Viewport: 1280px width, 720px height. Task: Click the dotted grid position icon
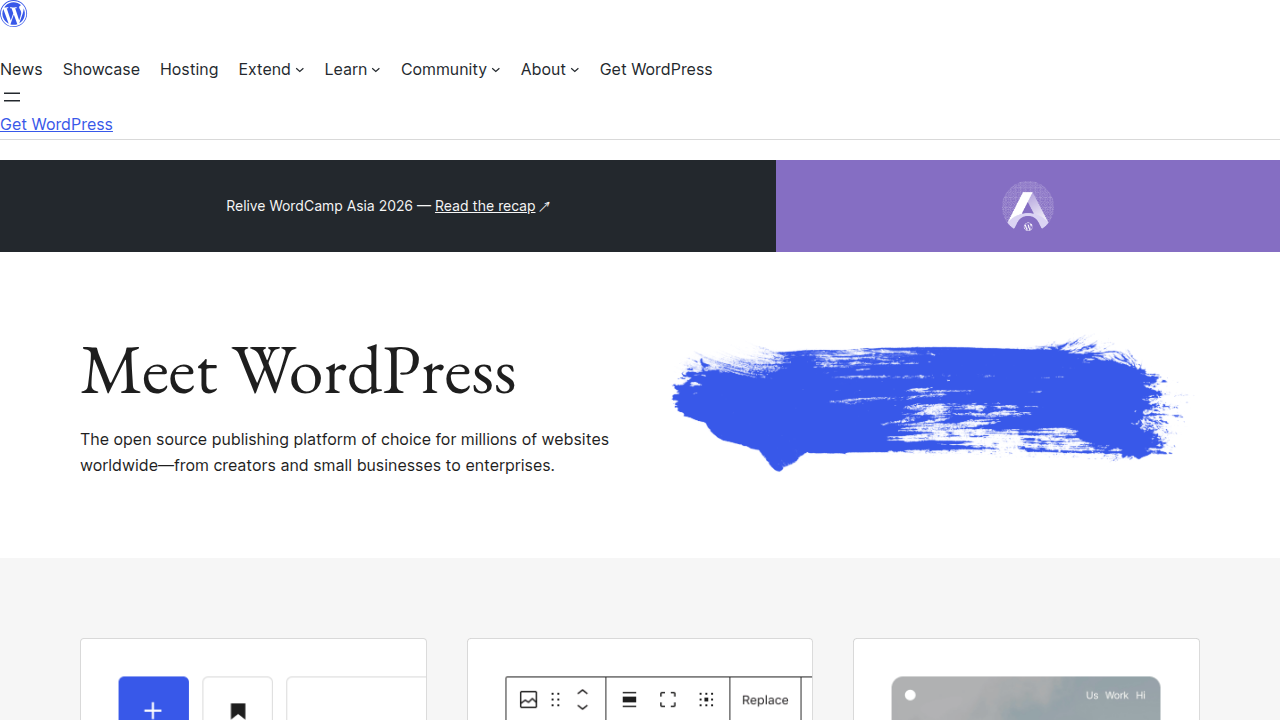click(706, 700)
